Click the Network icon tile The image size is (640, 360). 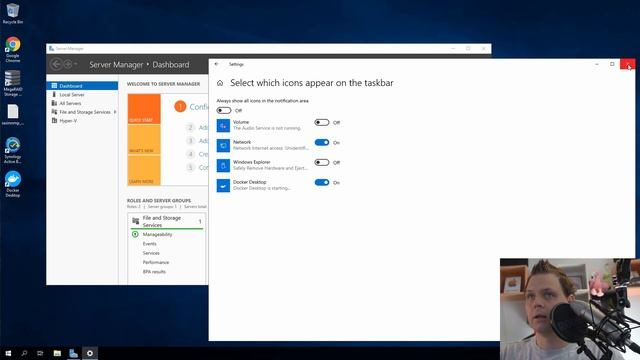223,145
